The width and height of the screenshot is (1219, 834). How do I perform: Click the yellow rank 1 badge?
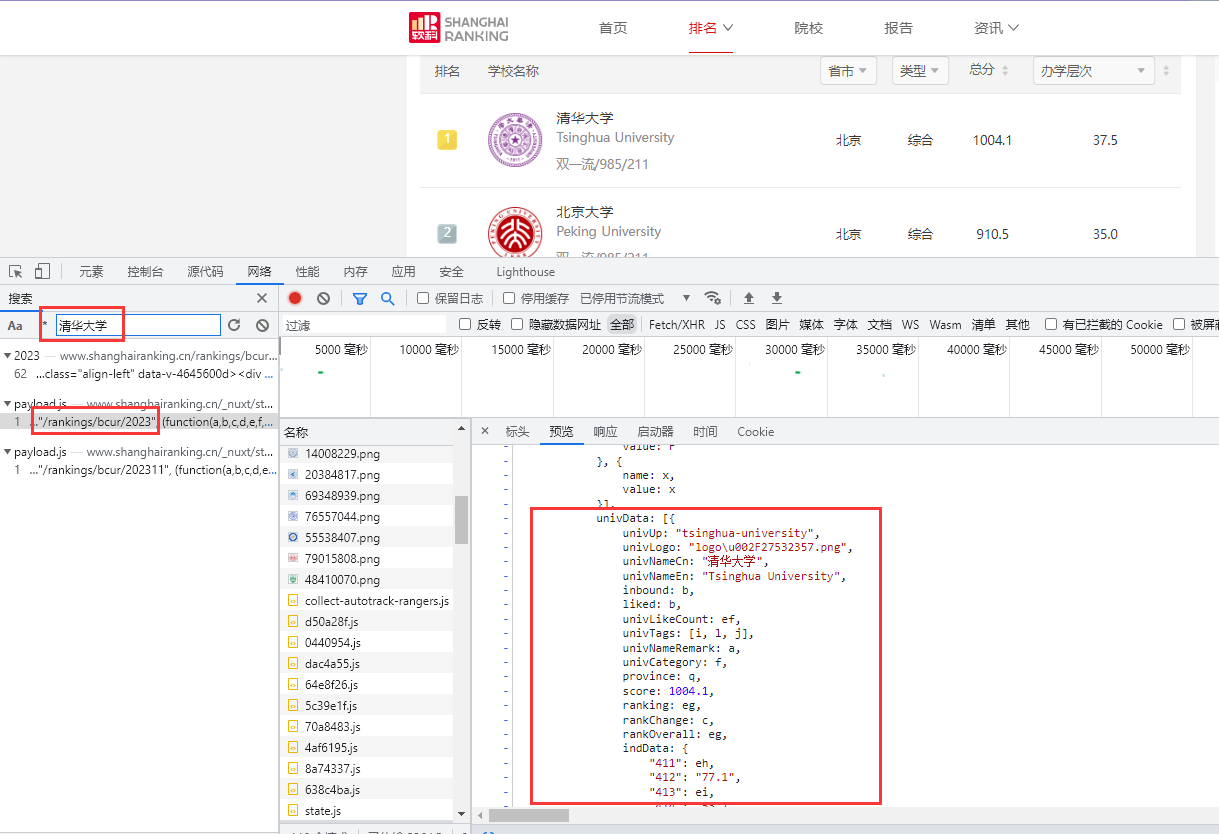click(x=447, y=140)
